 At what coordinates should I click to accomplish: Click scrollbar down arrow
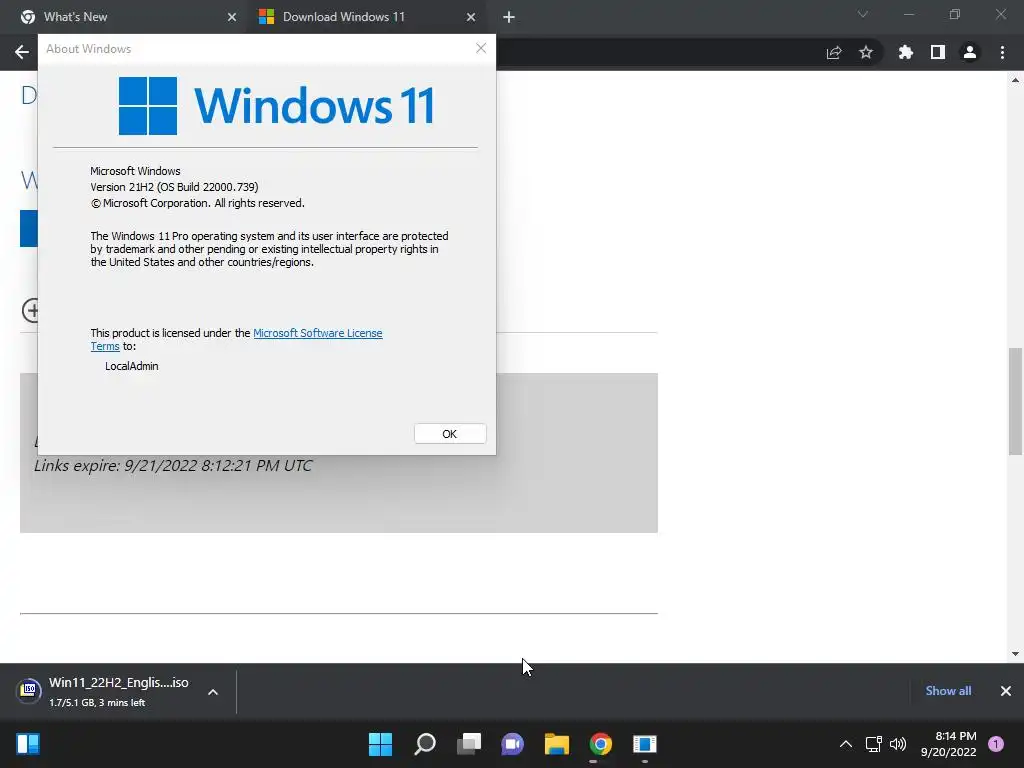point(1015,654)
